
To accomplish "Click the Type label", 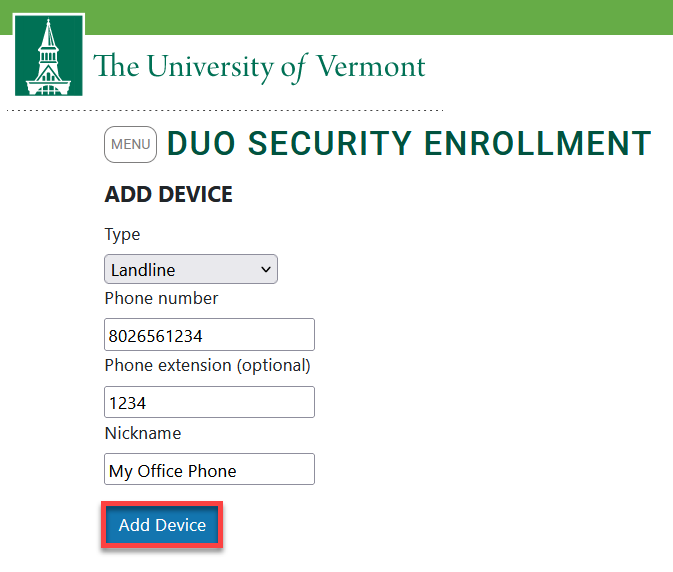I will pos(122,235).
